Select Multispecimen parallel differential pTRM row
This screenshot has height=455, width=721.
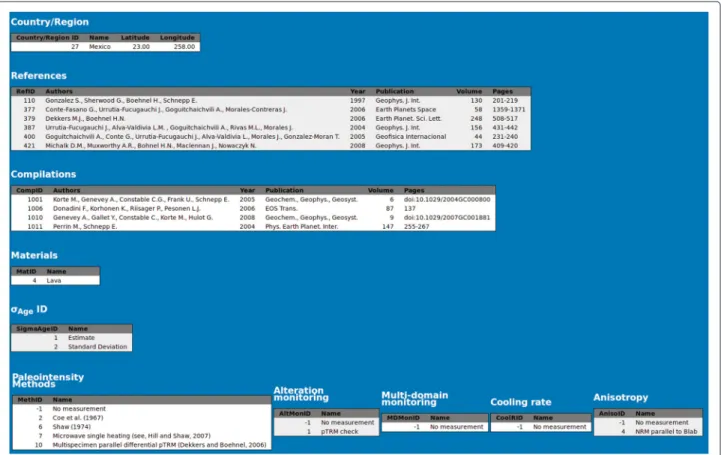(x=142, y=445)
